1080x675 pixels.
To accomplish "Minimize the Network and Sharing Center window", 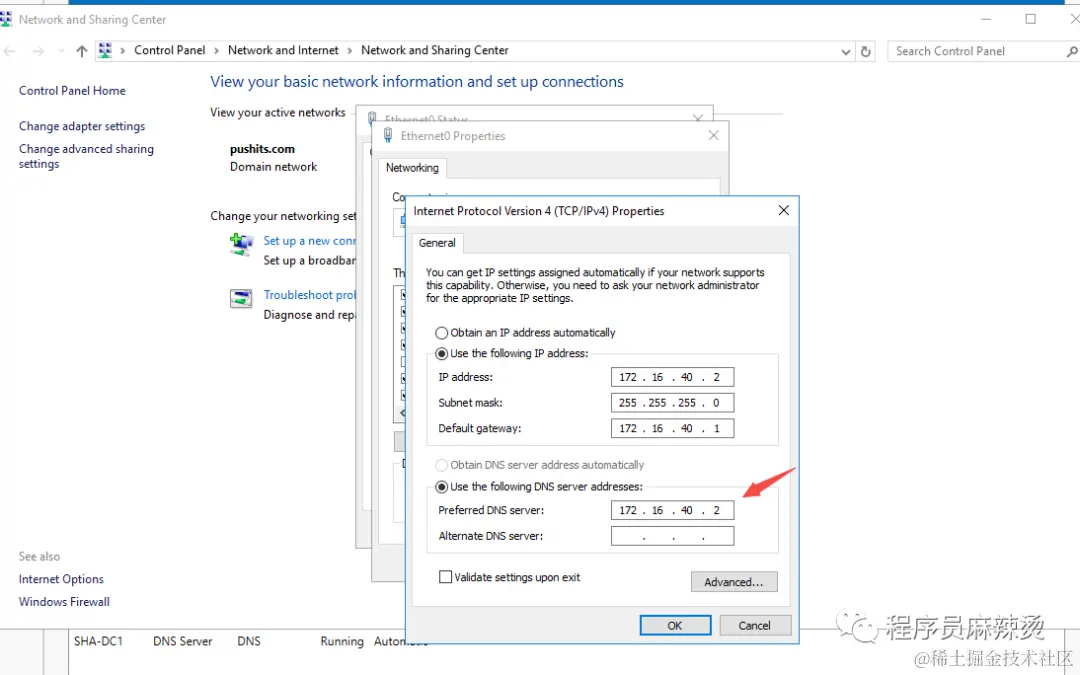I will pyautogui.click(x=986, y=19).
